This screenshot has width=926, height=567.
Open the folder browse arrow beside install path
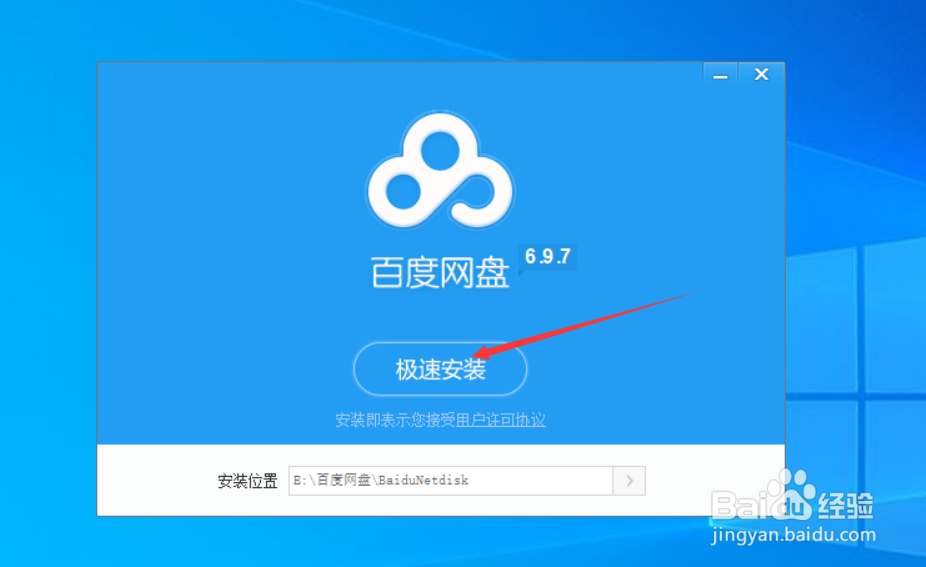[x=629, y=481]
